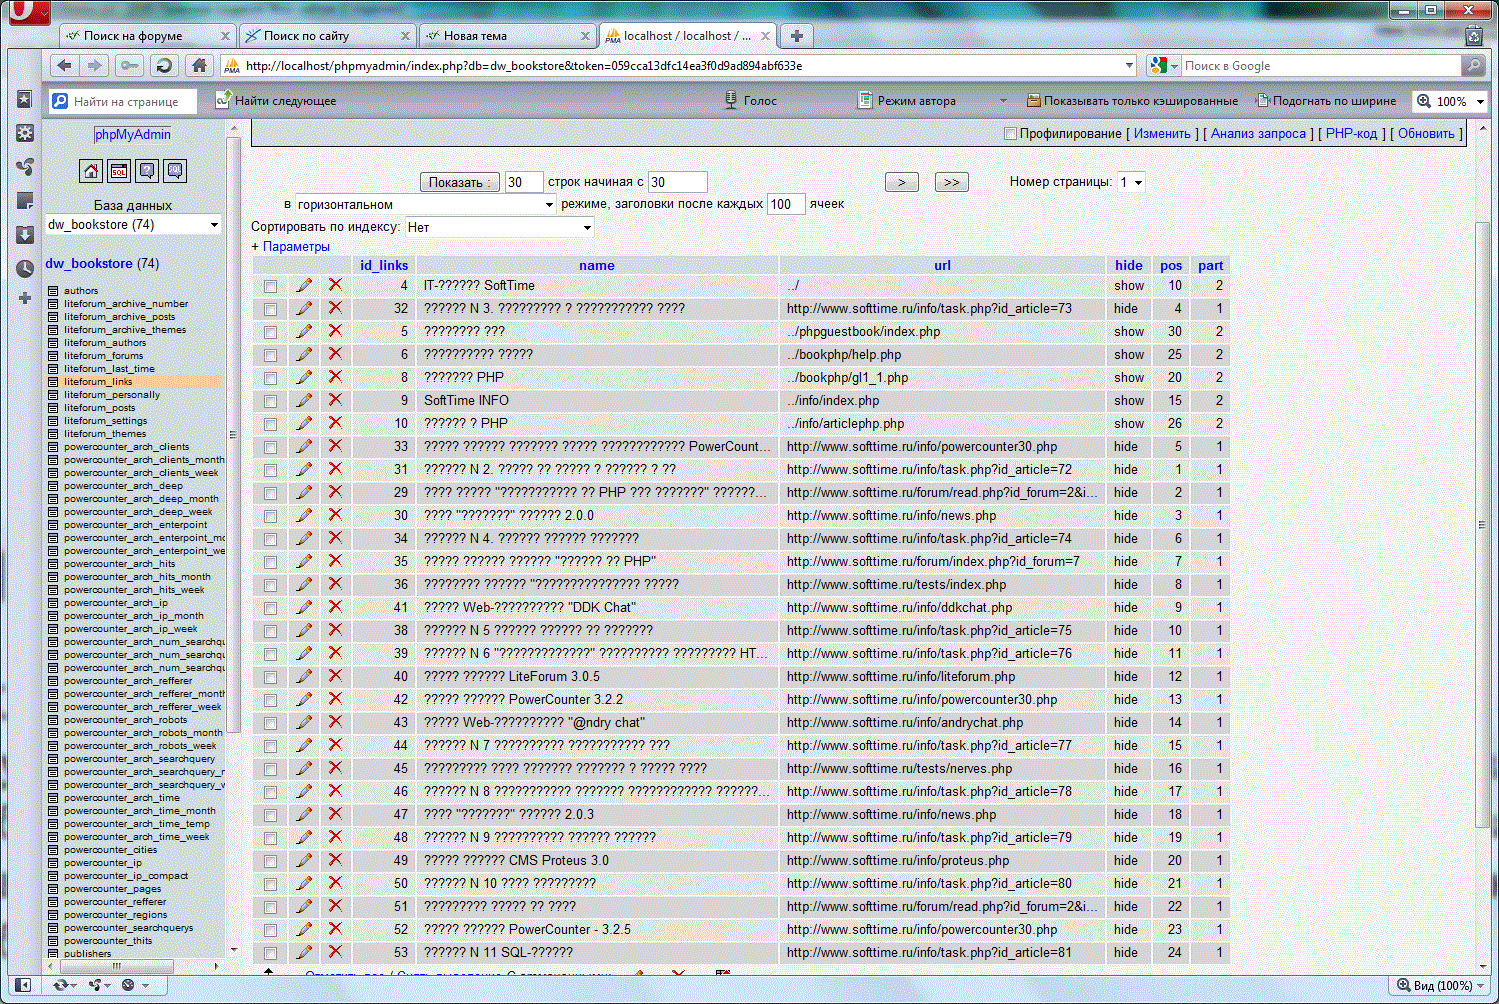Open the горизонтальном display mode dropdown
Image resolution: width=1499 pixels, height=1004 pixels.
tap(426, 204)
